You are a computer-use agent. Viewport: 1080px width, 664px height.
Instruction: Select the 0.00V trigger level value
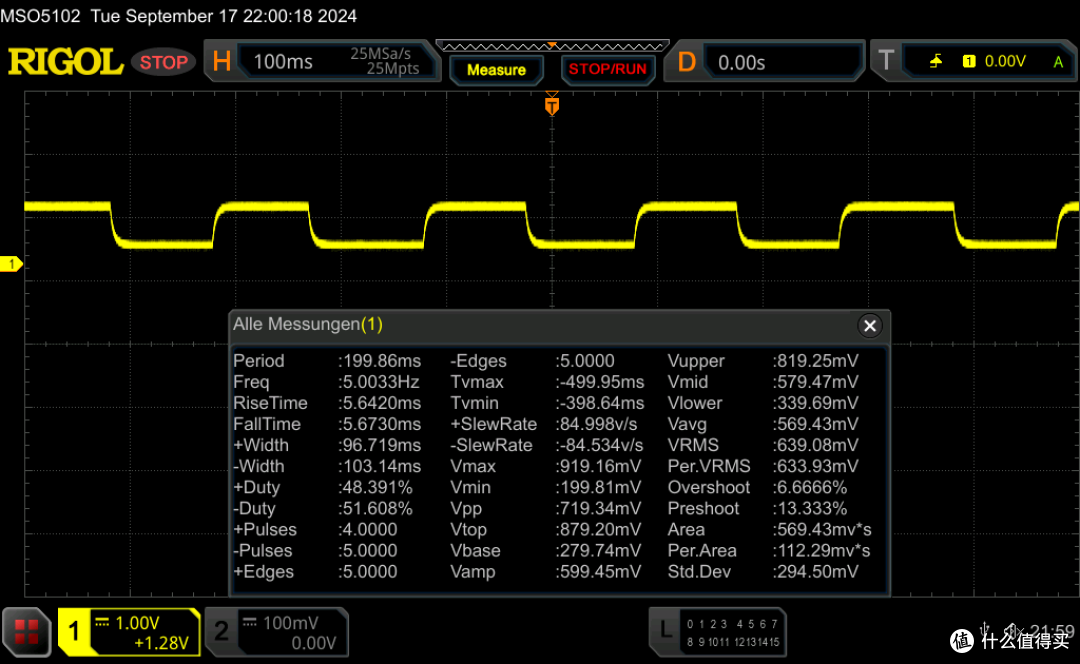[x=1005, y=61]
